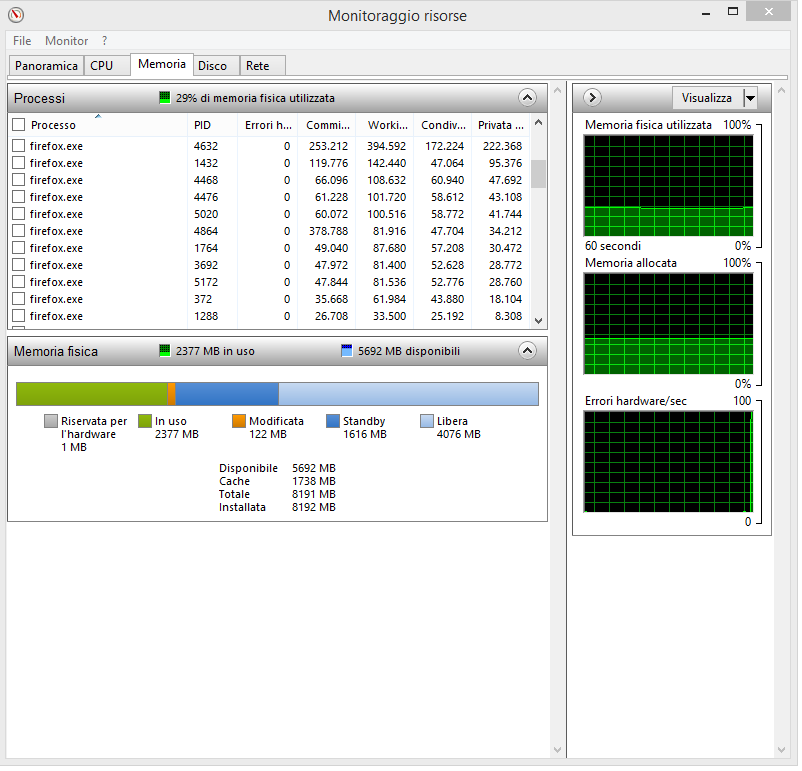Click the green In uso legend swatch
The height and width of the screenshot is (771, 802).
point(145,423)
